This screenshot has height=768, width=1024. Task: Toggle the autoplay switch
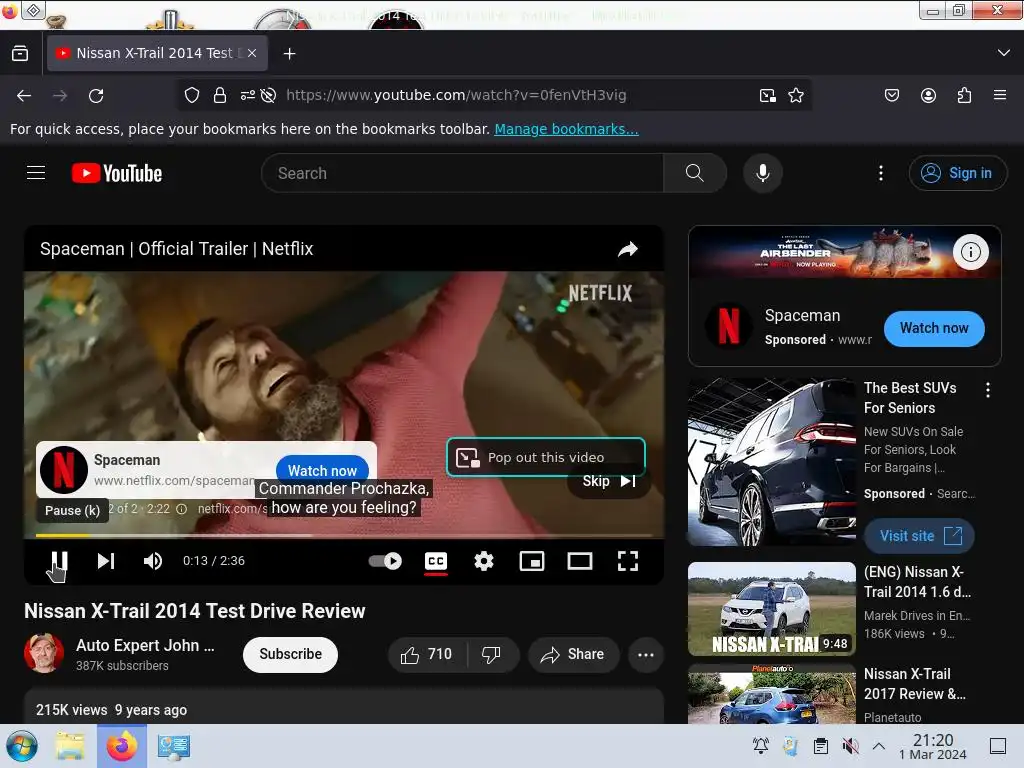point(385,561)
